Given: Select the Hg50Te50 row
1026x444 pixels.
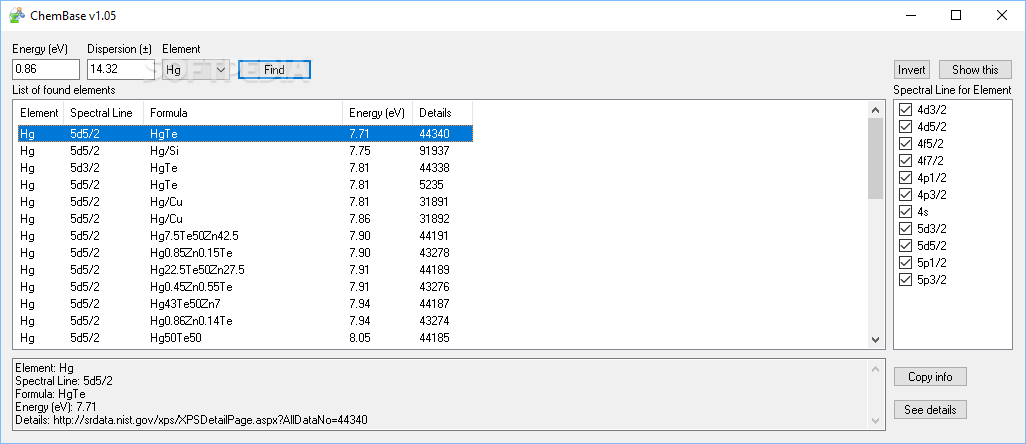Looking at the screenshot, I should [x=245, y=337].
